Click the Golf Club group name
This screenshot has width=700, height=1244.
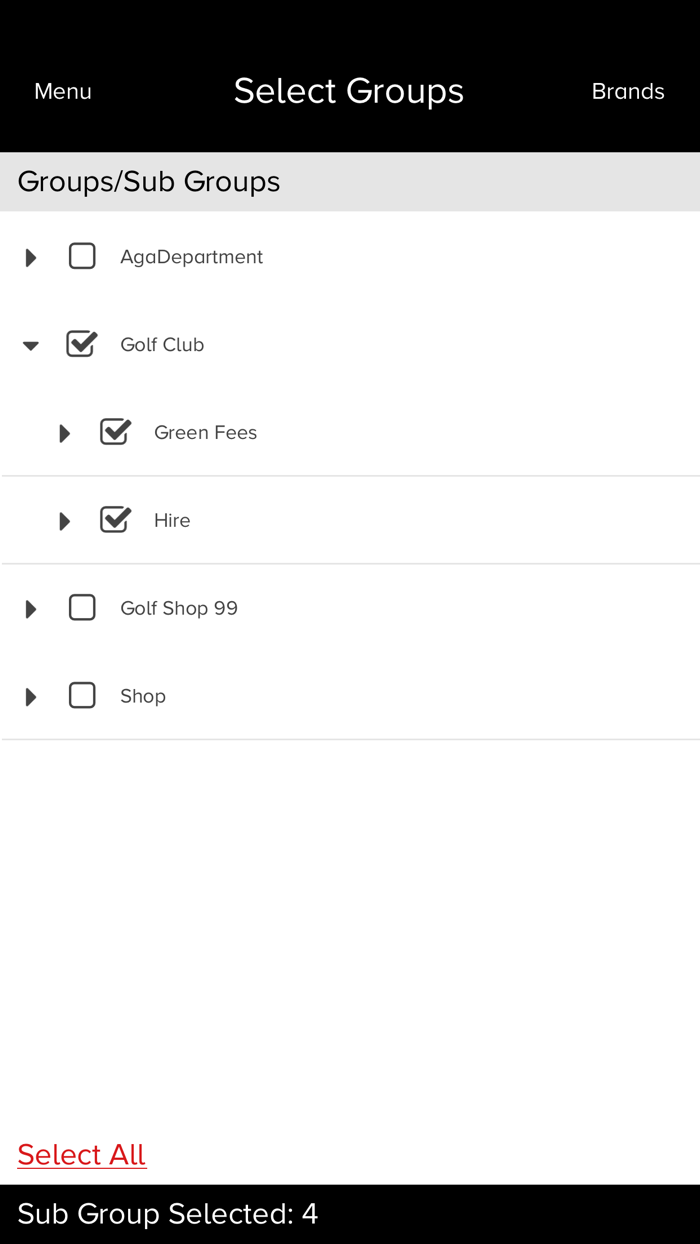click(162, 345)
